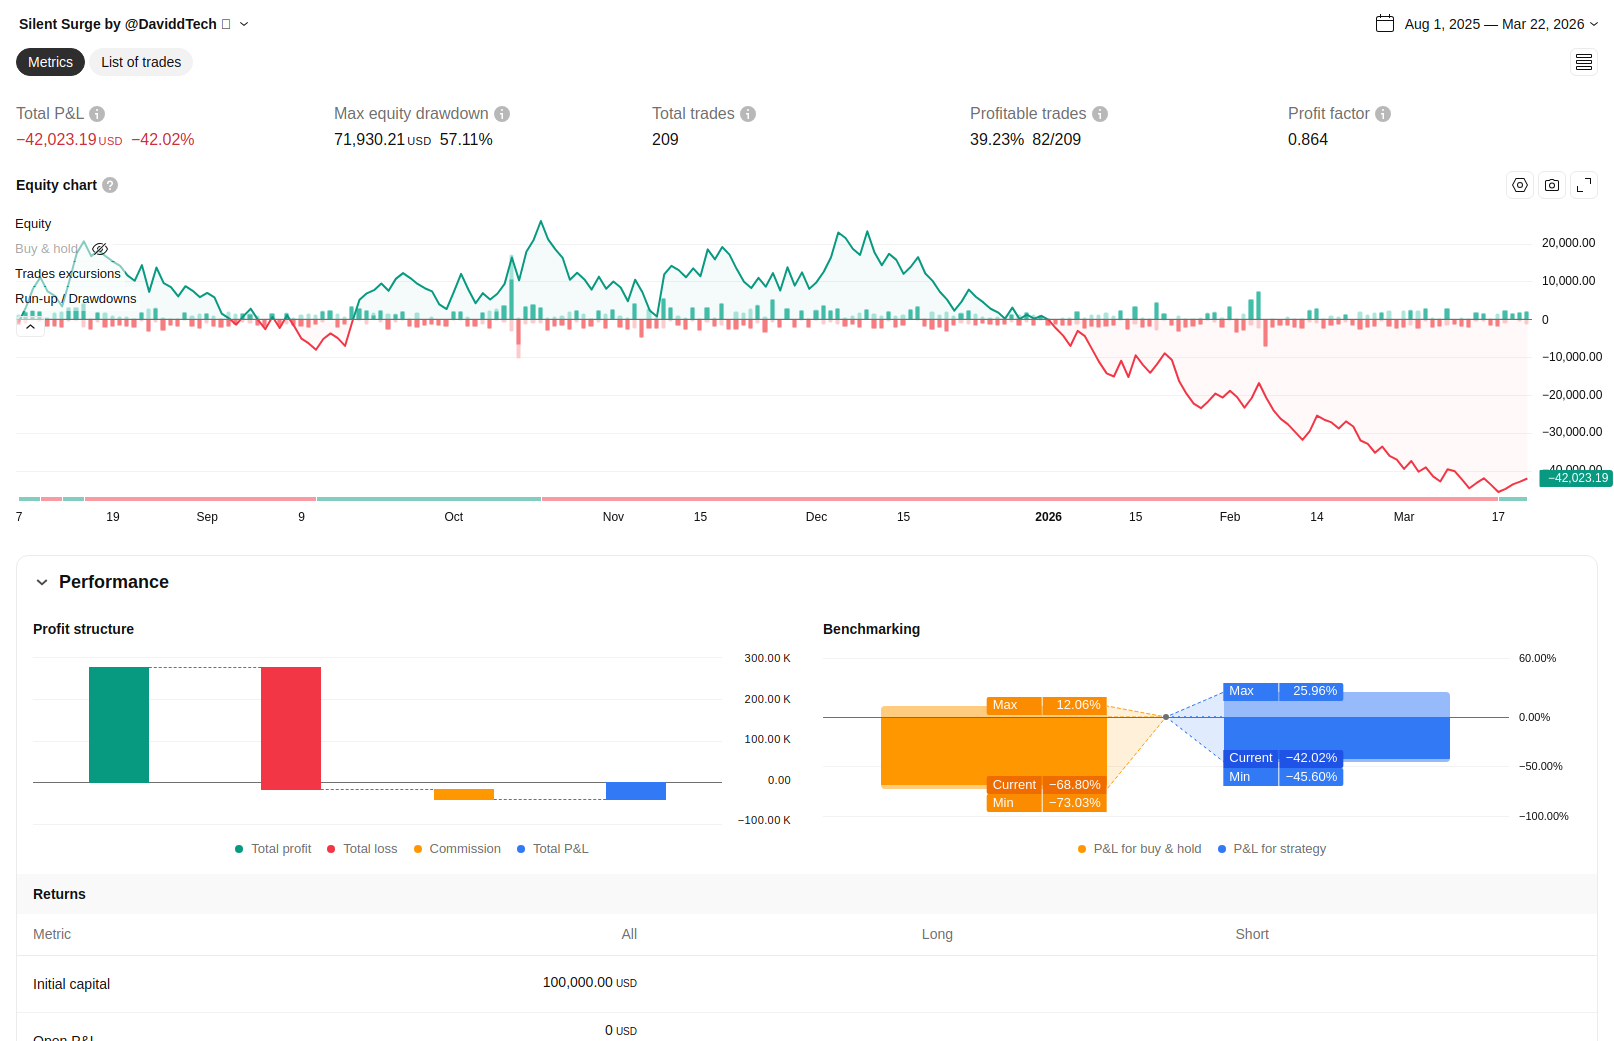The width and height of the screenshot is (1614, 1041).
Task: Click the stacked rows layout icon
Action: 1584,63
